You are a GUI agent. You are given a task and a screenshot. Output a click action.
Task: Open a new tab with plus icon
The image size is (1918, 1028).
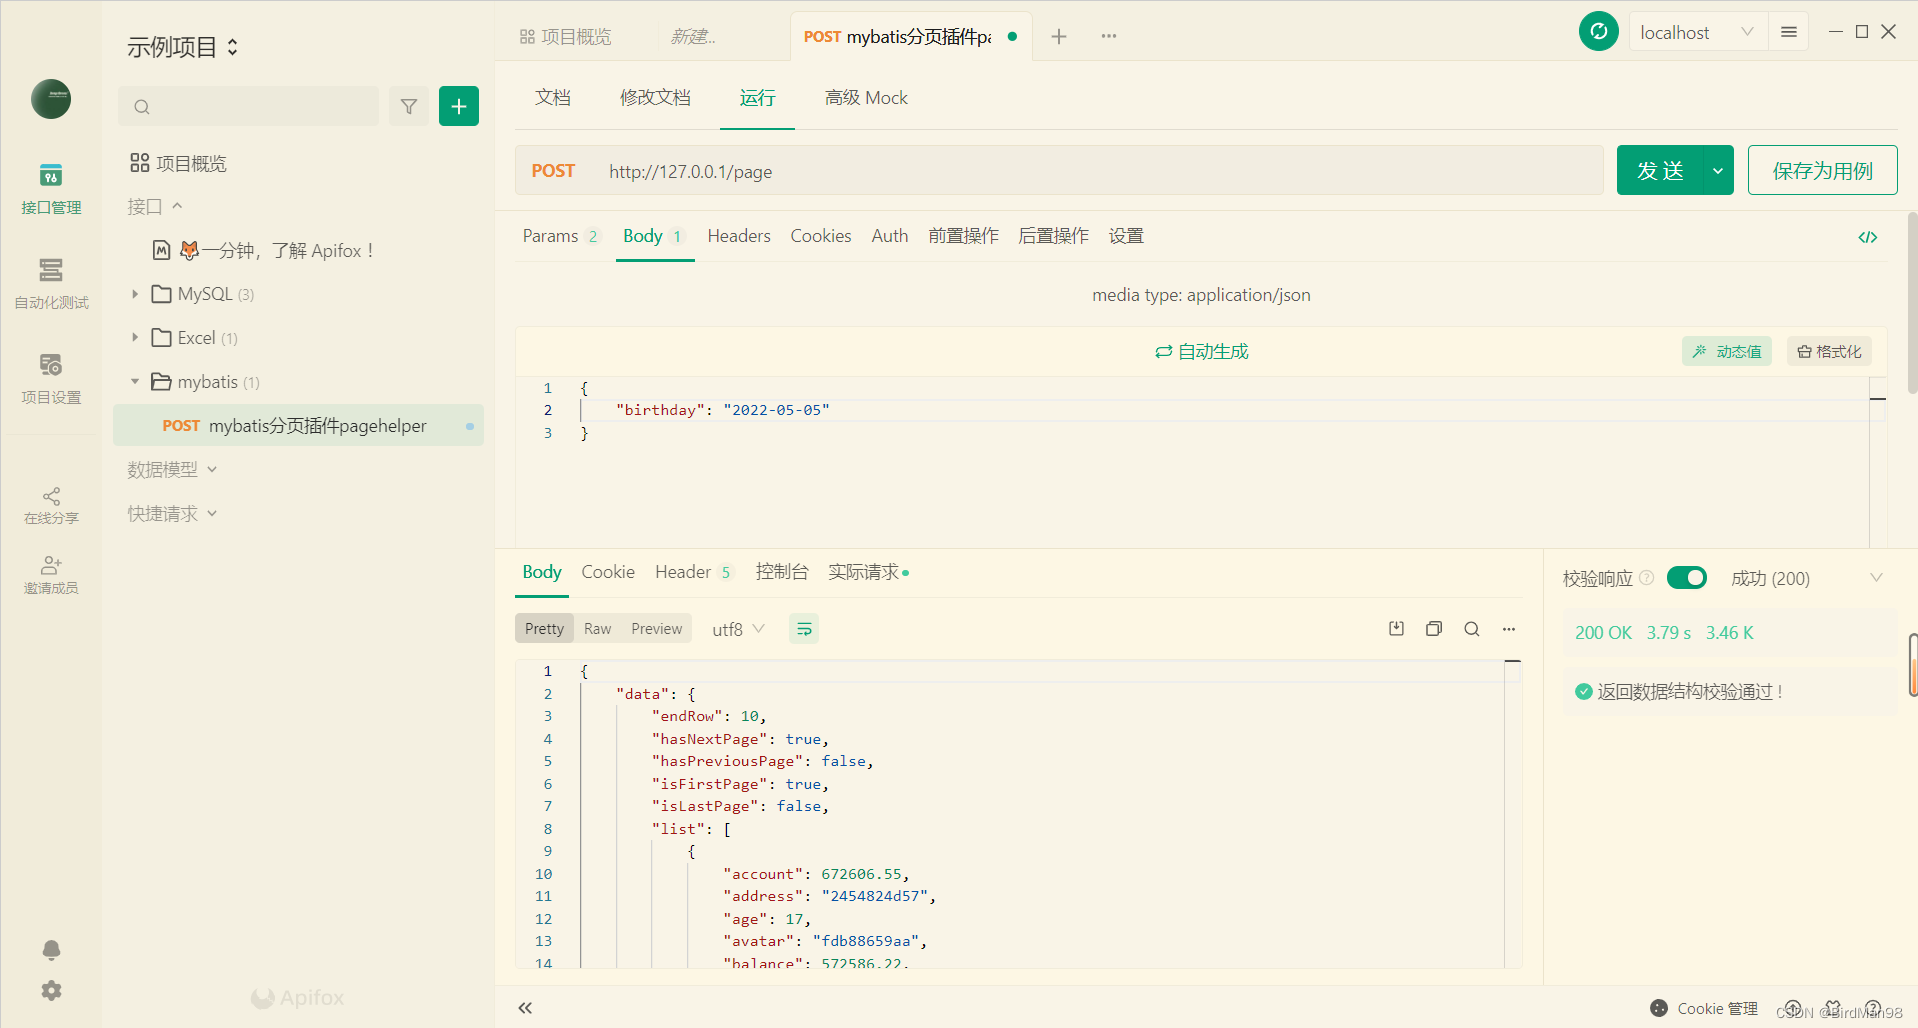tap(1059, 37)
